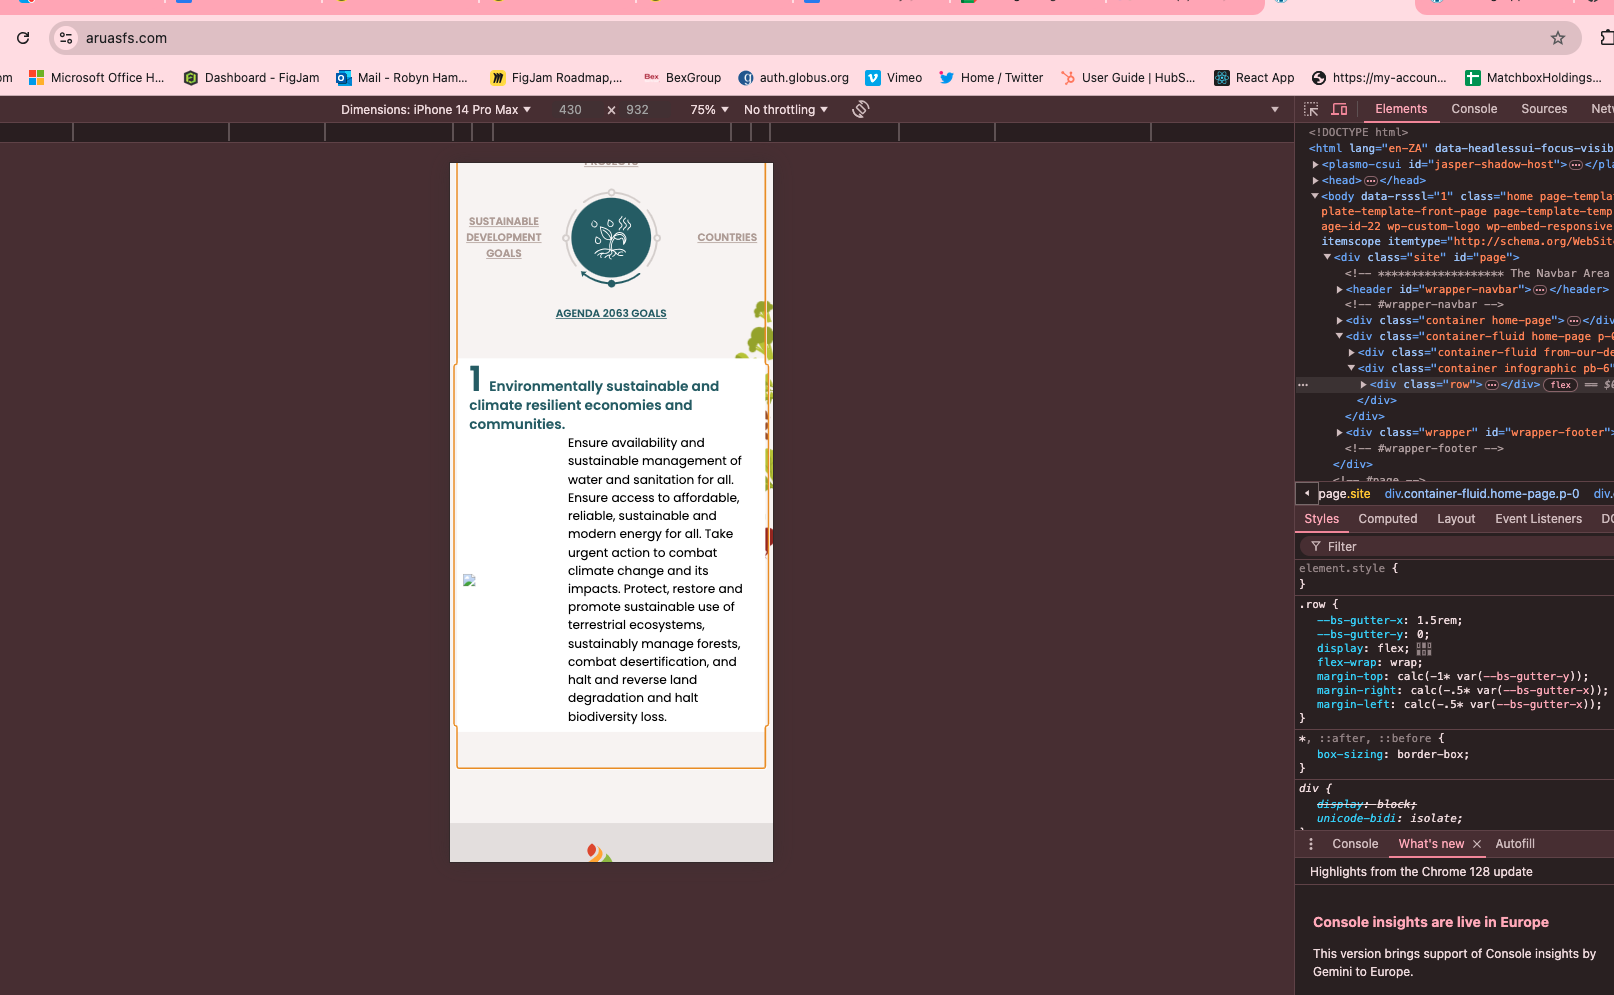Open the drawer three-dot menu beside Console
The width and height of the screenshot is (1614, 995).
tap(1311, 844)
